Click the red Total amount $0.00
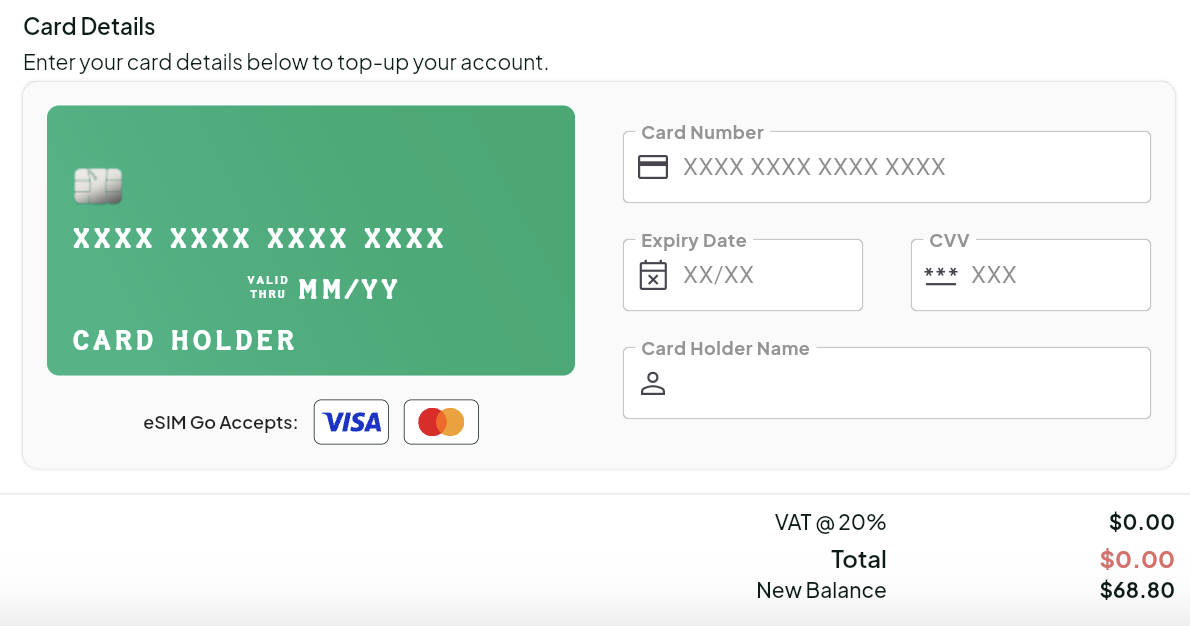This screenshot has width=1190, height=626. 1137,559
